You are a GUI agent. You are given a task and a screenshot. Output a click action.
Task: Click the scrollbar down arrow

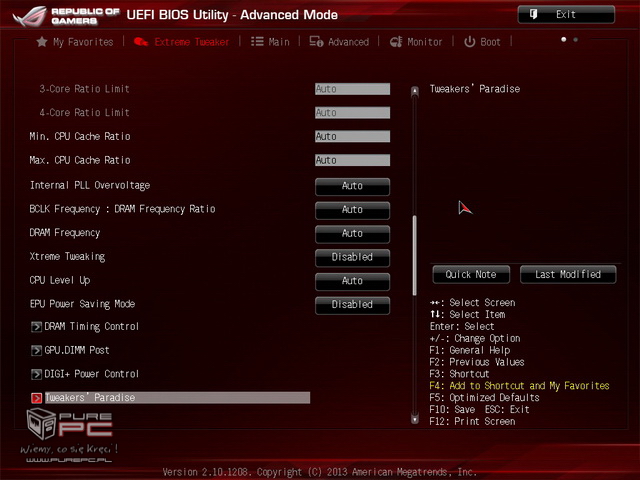pos(415,419)
